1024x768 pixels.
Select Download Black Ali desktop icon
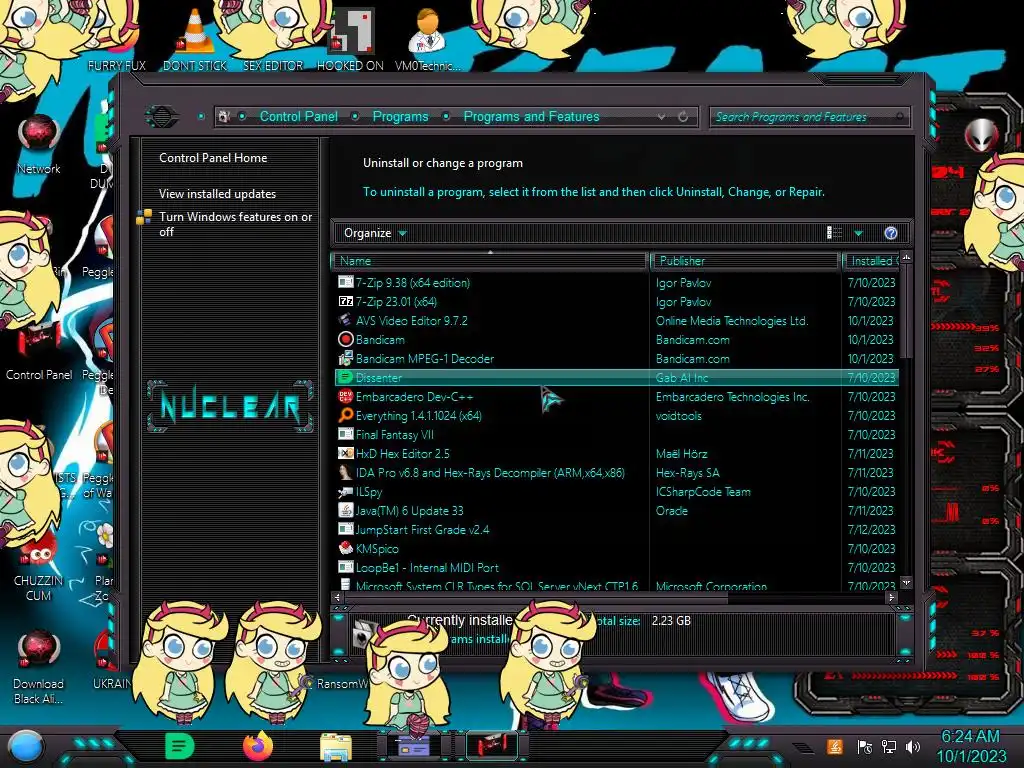pyautogui.click(x=39, y=667)
